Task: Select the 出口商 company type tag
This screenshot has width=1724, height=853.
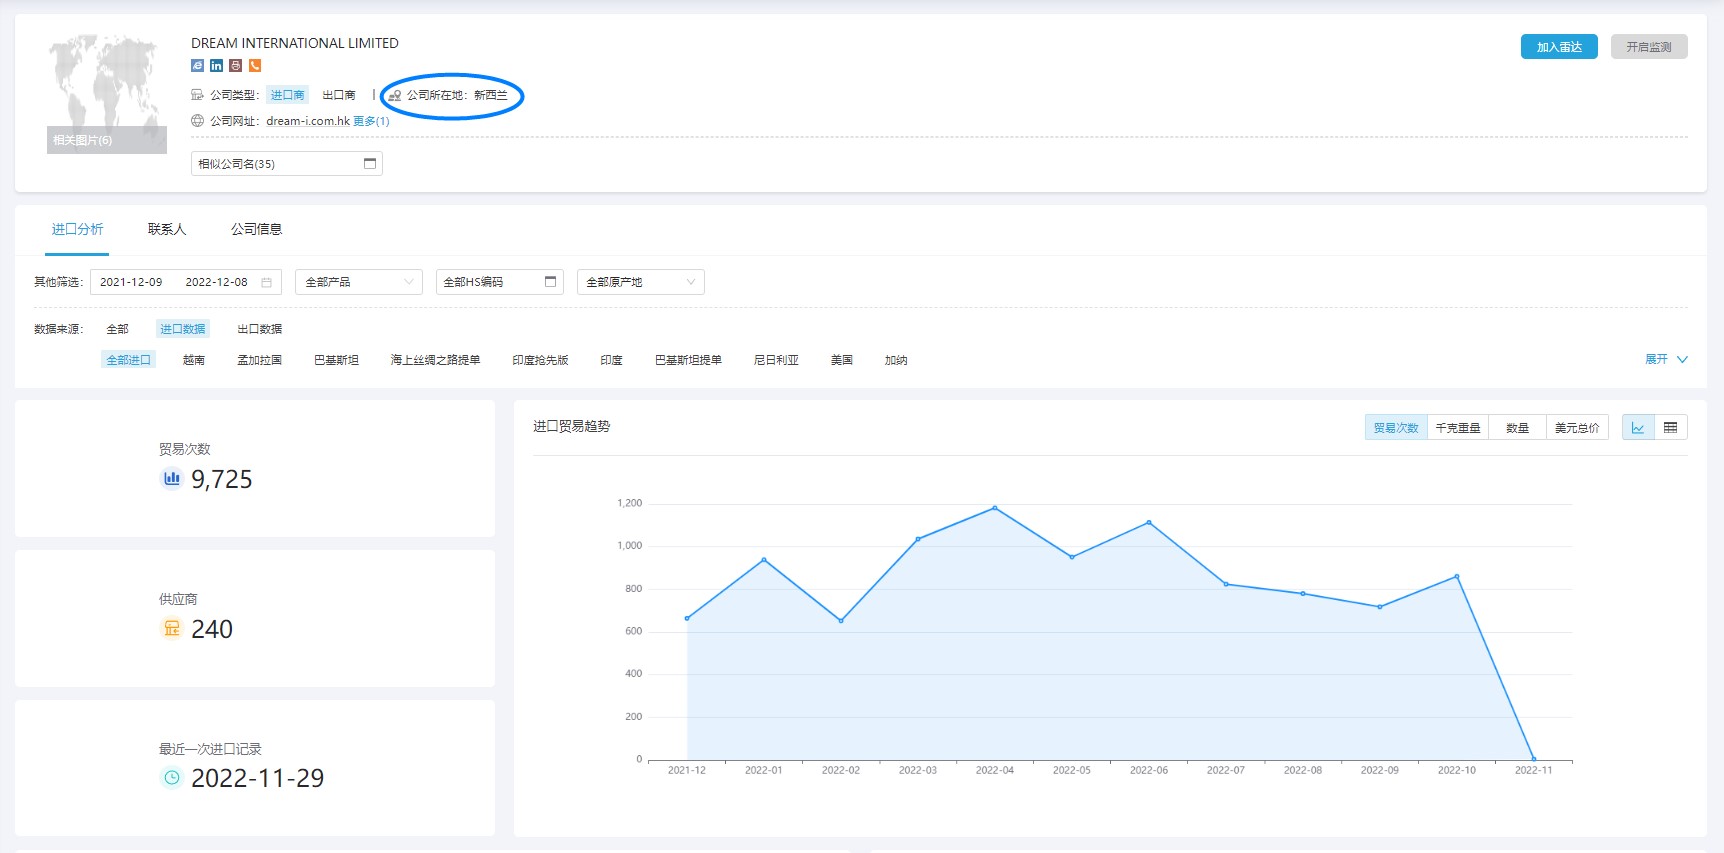Action: point(339,95)
